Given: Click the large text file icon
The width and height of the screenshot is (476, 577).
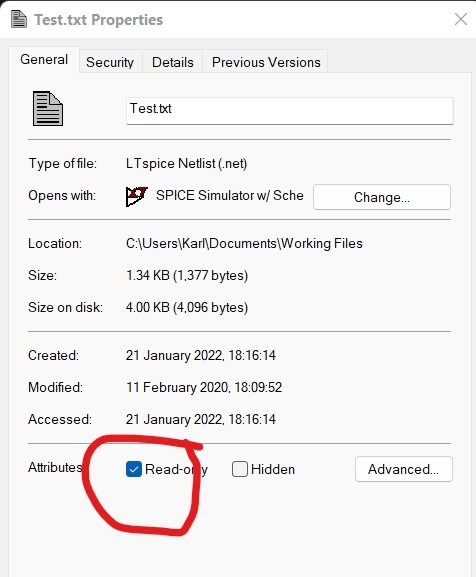Looking at the screenshot, I should pos(48,109).
